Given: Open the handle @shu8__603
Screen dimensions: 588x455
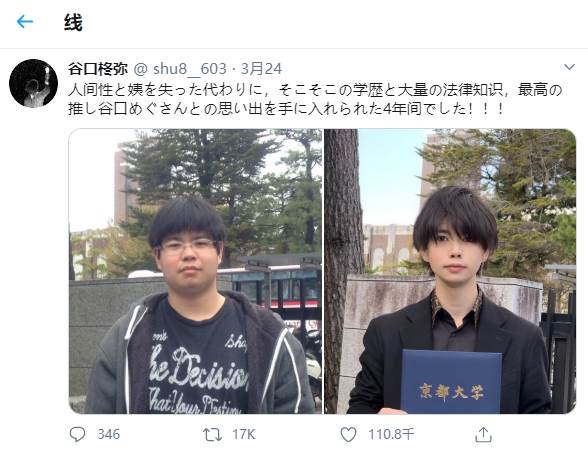Looking at the screenshot, I should [x=180, y=69].
